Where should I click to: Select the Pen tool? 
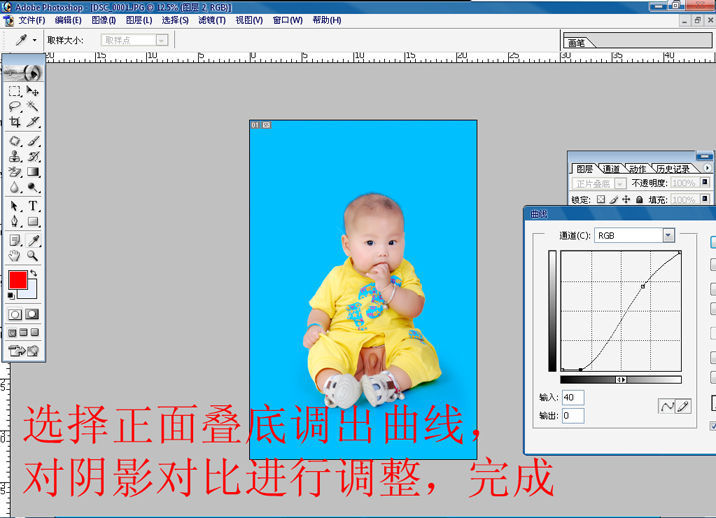(x=15, y=222)
